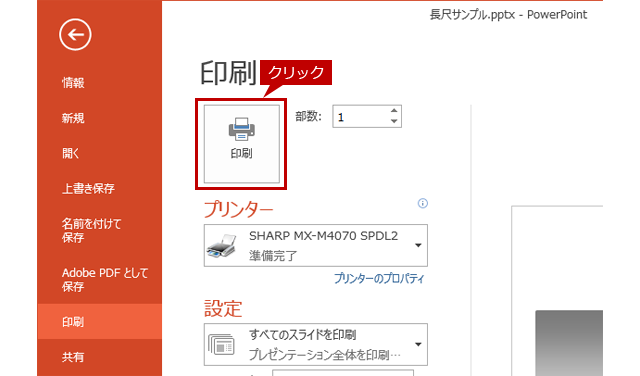640x376 pixels.
Task: Go back using the circled arrow
Action: (75, 35)
